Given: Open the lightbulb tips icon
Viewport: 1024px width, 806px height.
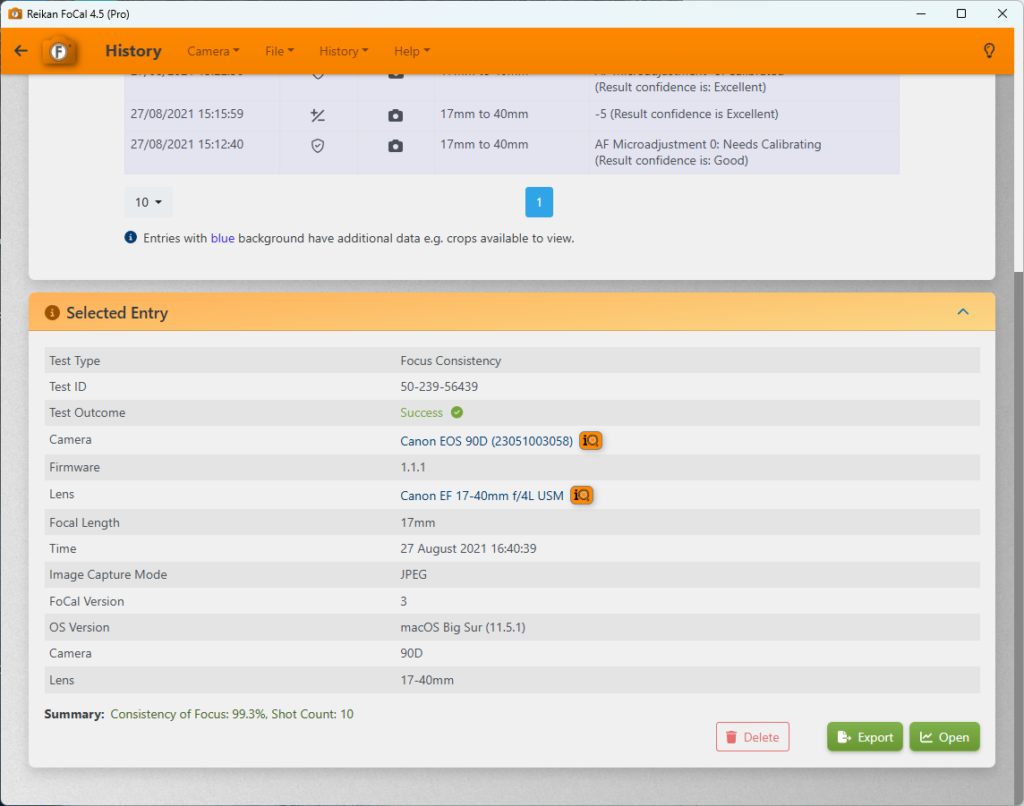Looking at the screenshot, I should (x=989, y=51).
